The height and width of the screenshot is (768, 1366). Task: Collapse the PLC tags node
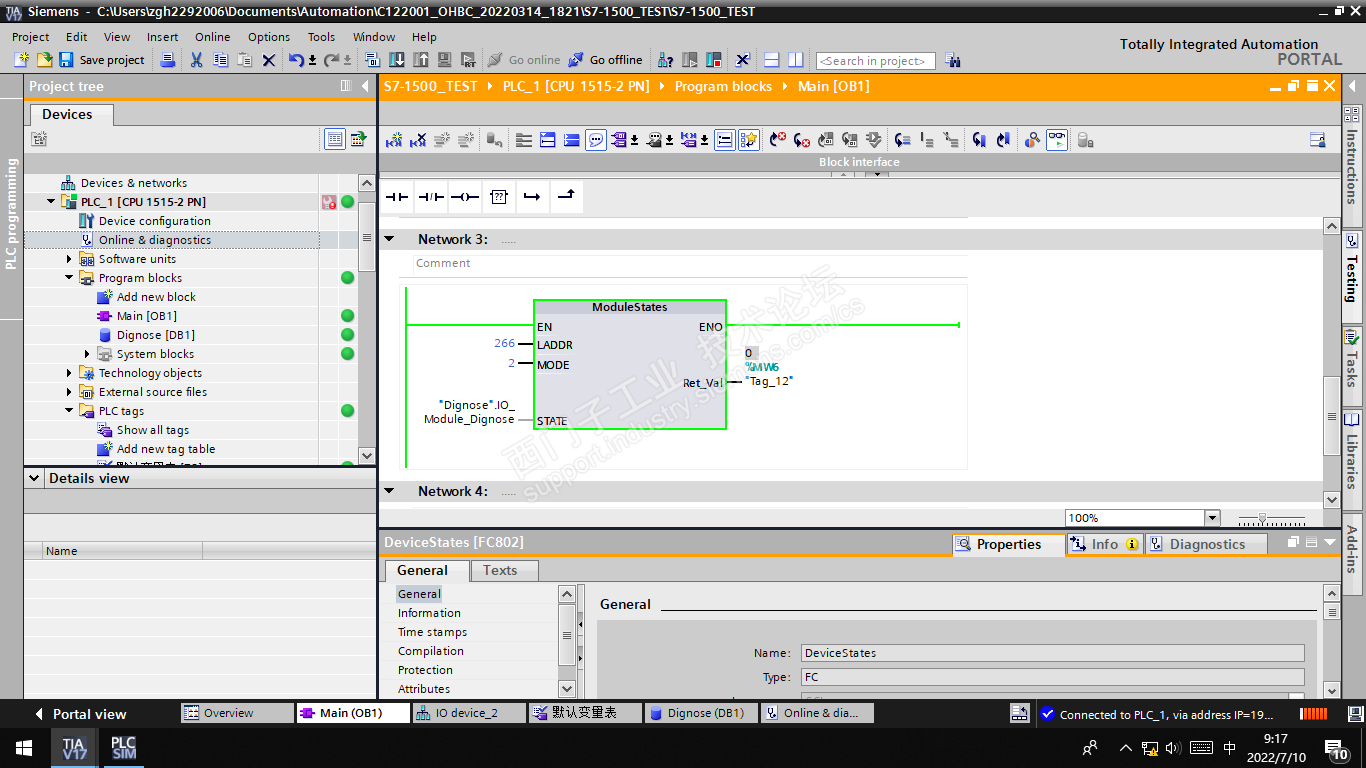click(x=69, y=411)
